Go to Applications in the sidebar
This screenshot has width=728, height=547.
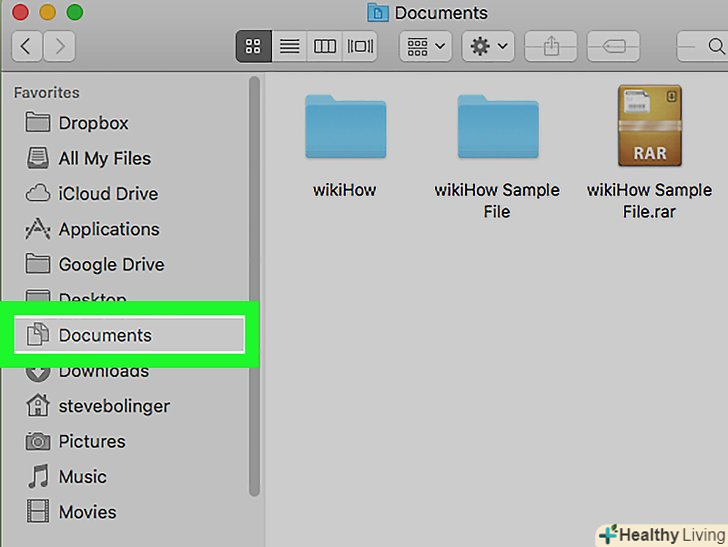(x=108, y=229)
